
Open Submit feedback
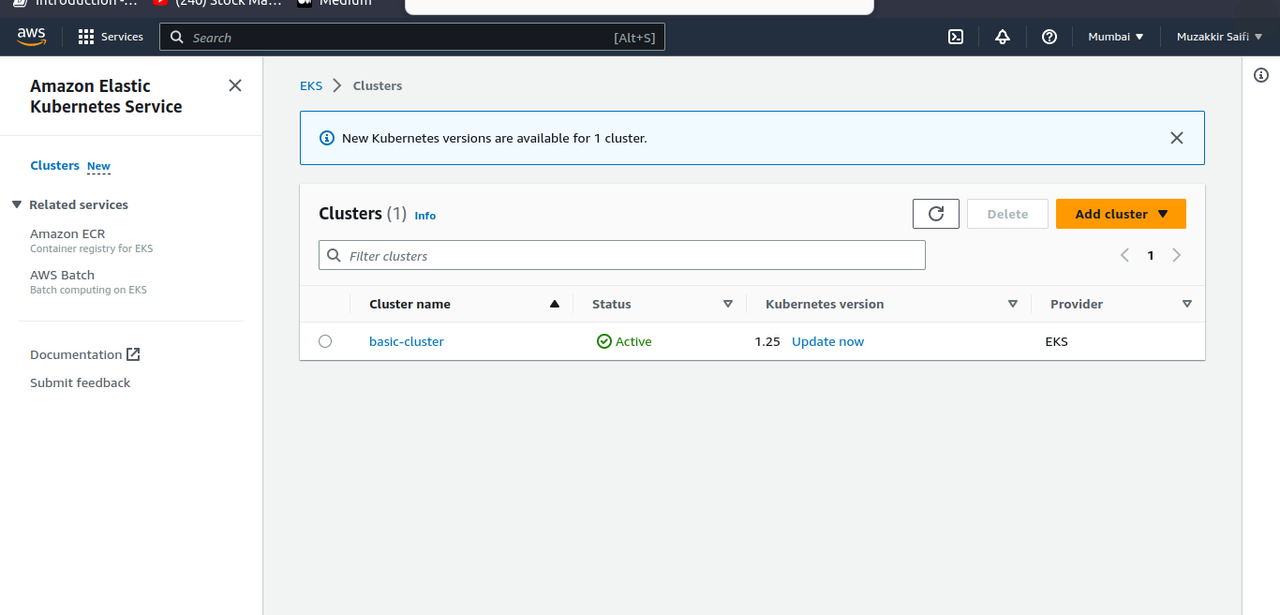(80, 382)
